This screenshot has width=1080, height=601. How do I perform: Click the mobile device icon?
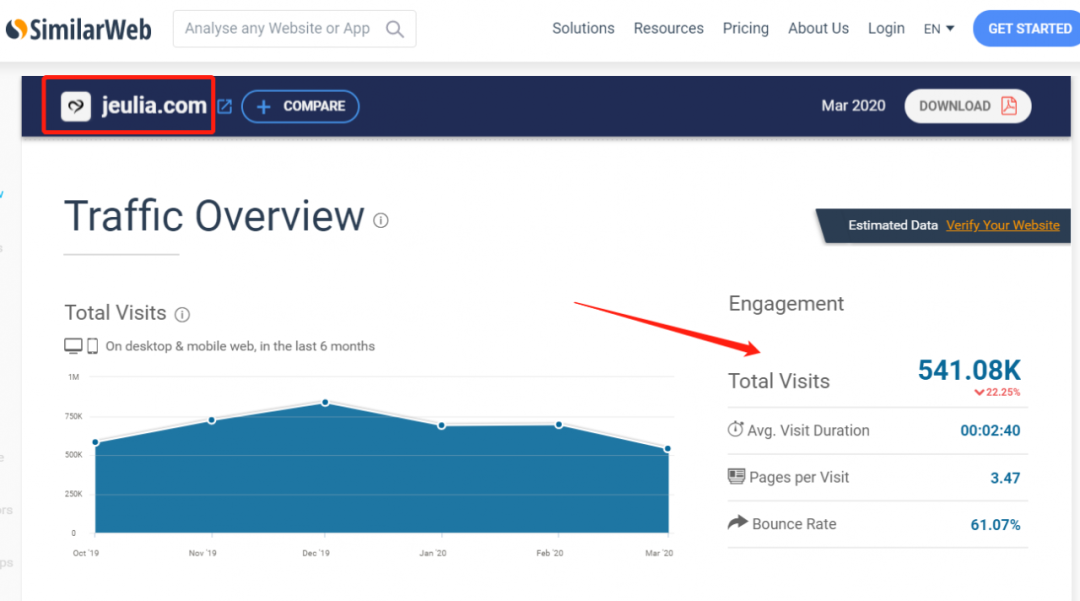[x=92, y=346]
